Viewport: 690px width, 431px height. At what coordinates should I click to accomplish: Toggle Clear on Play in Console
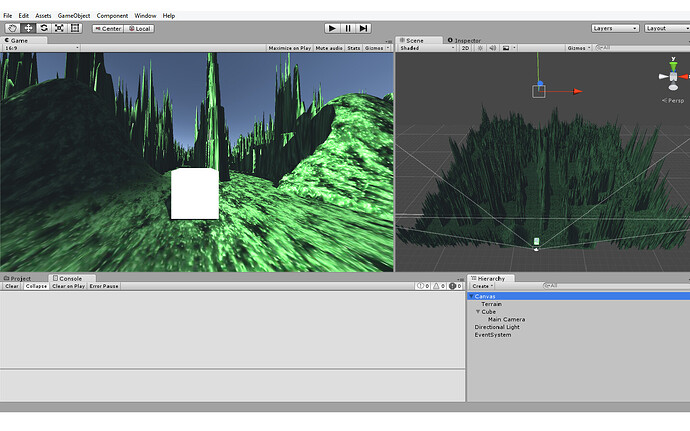(68, 286)
